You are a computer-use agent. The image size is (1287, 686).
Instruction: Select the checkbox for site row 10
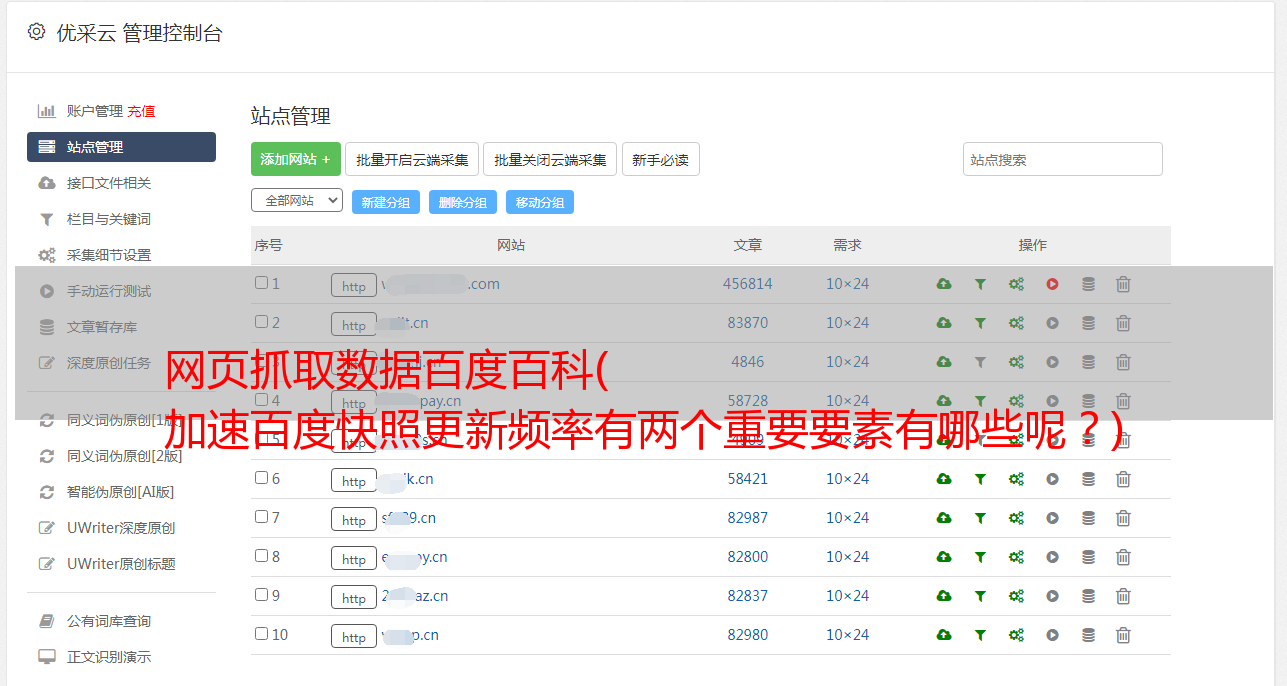tap(262, 634)
